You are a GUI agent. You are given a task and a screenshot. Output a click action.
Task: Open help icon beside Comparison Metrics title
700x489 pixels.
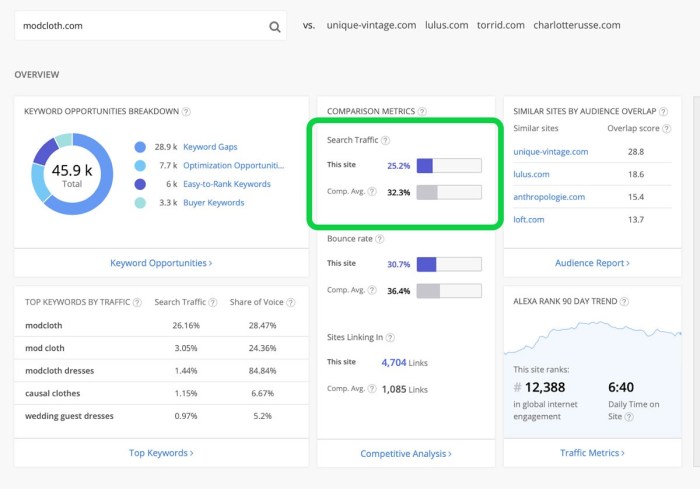[422, 112]
